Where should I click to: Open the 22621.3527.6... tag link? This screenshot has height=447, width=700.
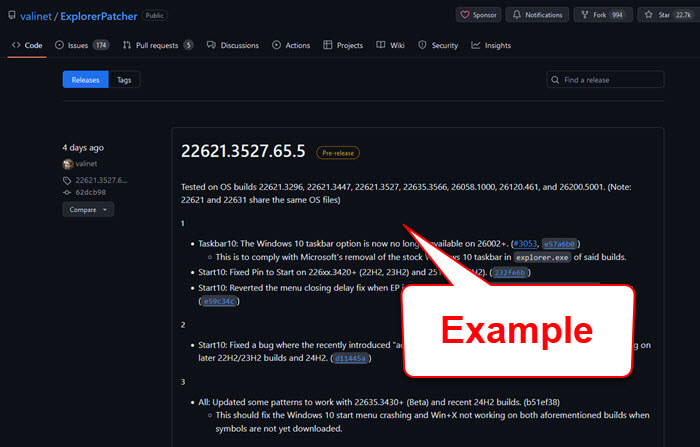(x=101, y=180)
